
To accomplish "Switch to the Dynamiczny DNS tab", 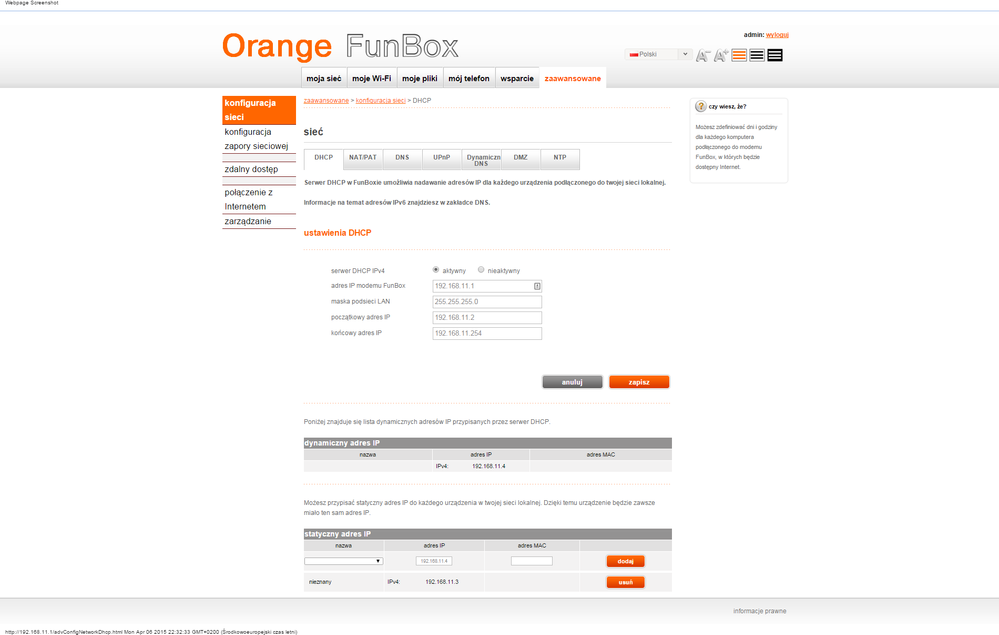I will (481, 159).
